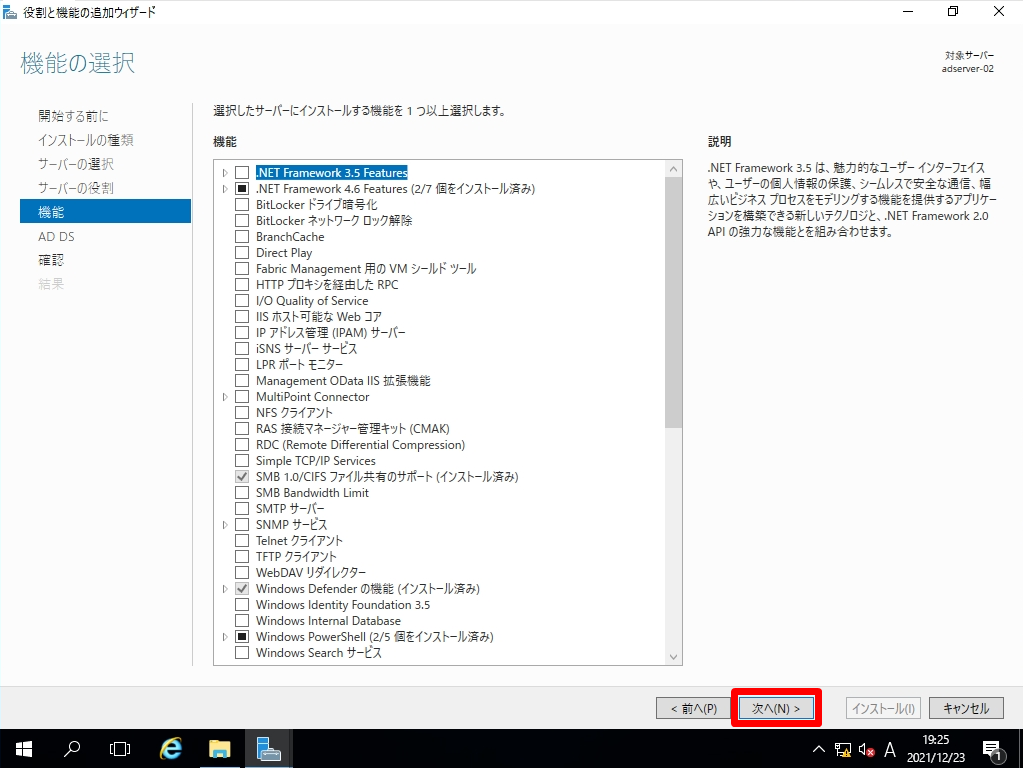Enable Simple TCP/IP Services checkbox

click(x=242, y=461)
